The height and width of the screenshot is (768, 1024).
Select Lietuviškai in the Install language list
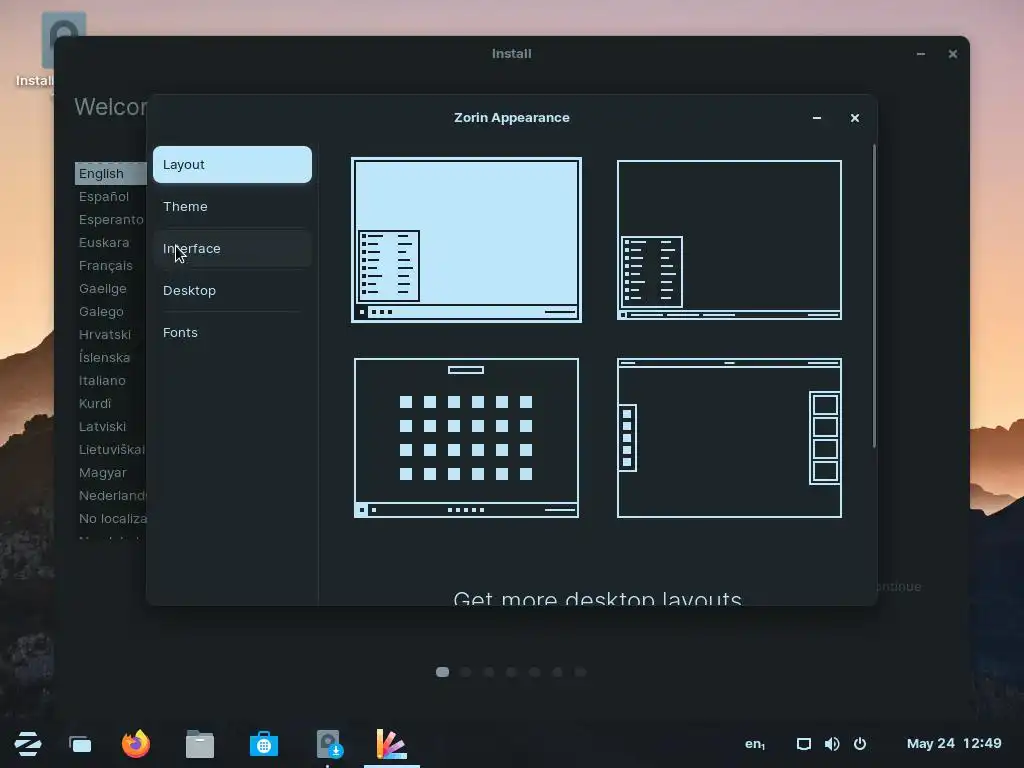coord(110,449)
